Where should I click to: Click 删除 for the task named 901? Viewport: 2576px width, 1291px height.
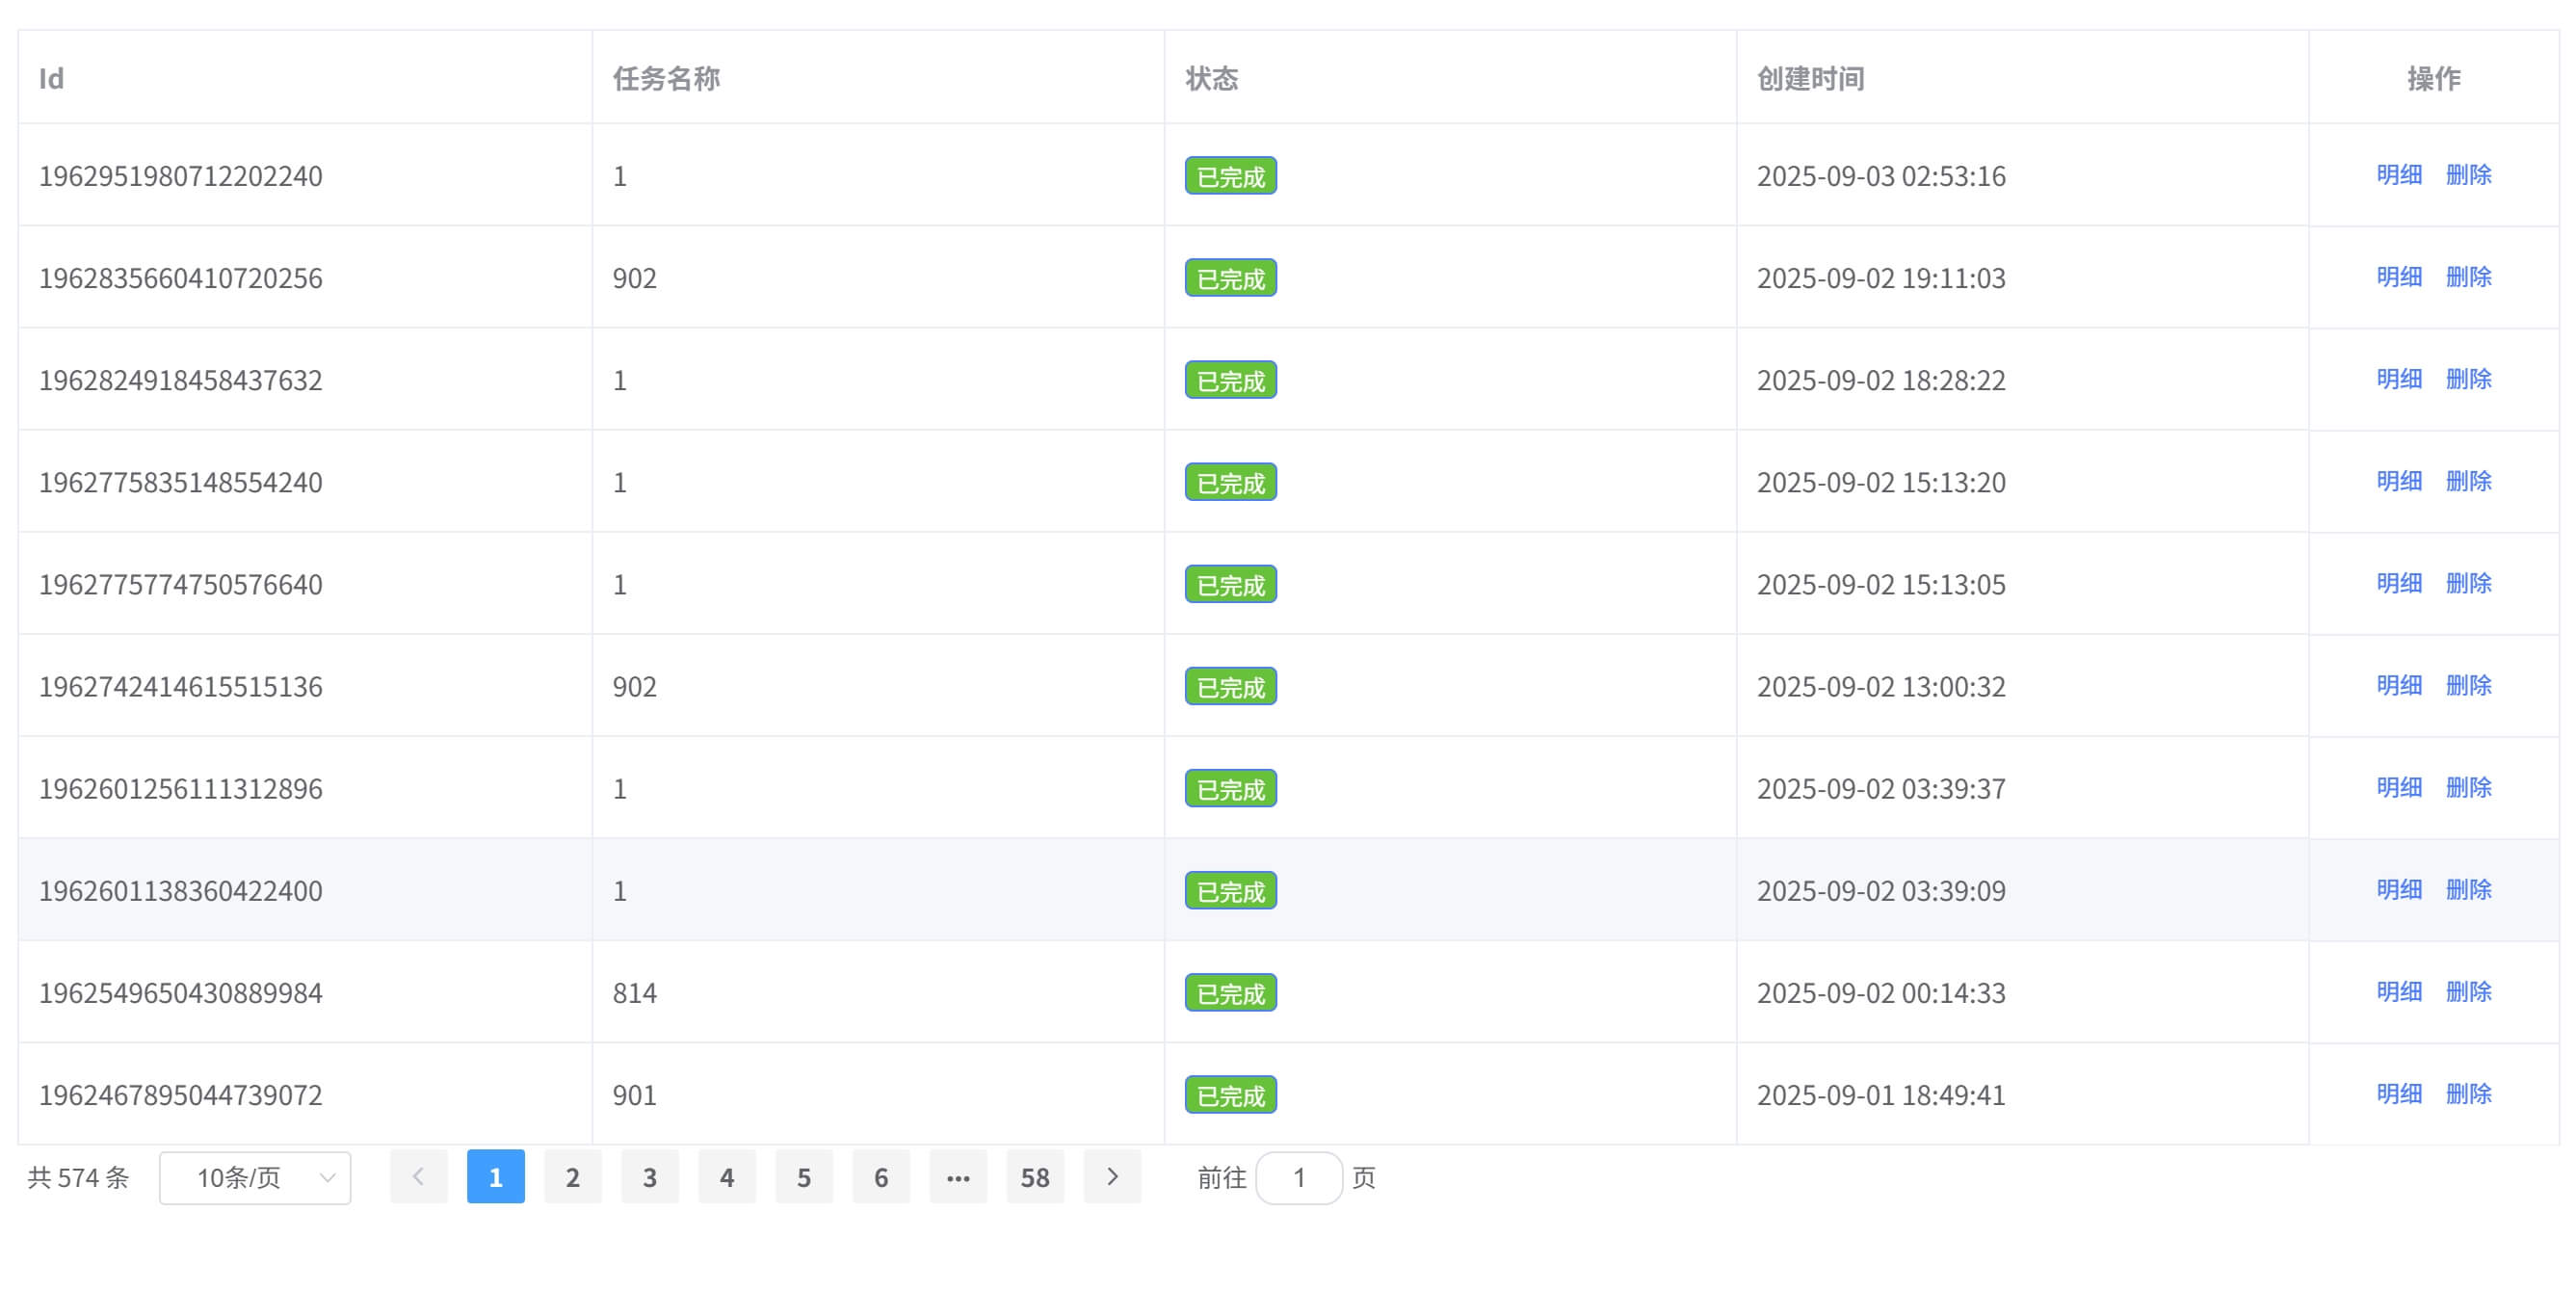pos(2468,1094)
